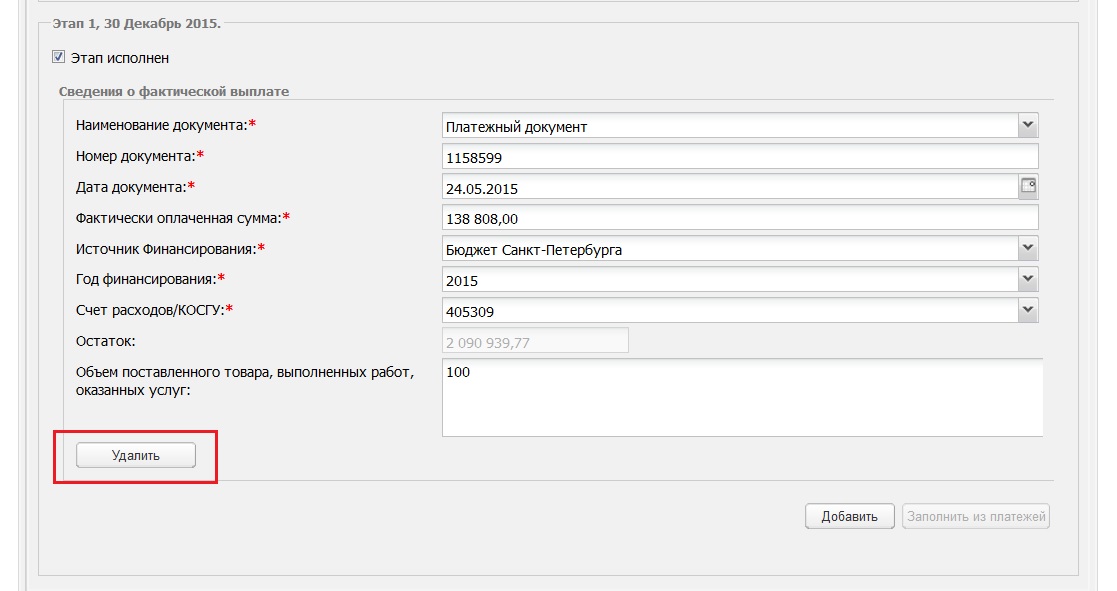This screenshot has width=1117, height=591.
Task: Open the Год финансирования dropdown arrow
Action: (x=1027, y=279)
